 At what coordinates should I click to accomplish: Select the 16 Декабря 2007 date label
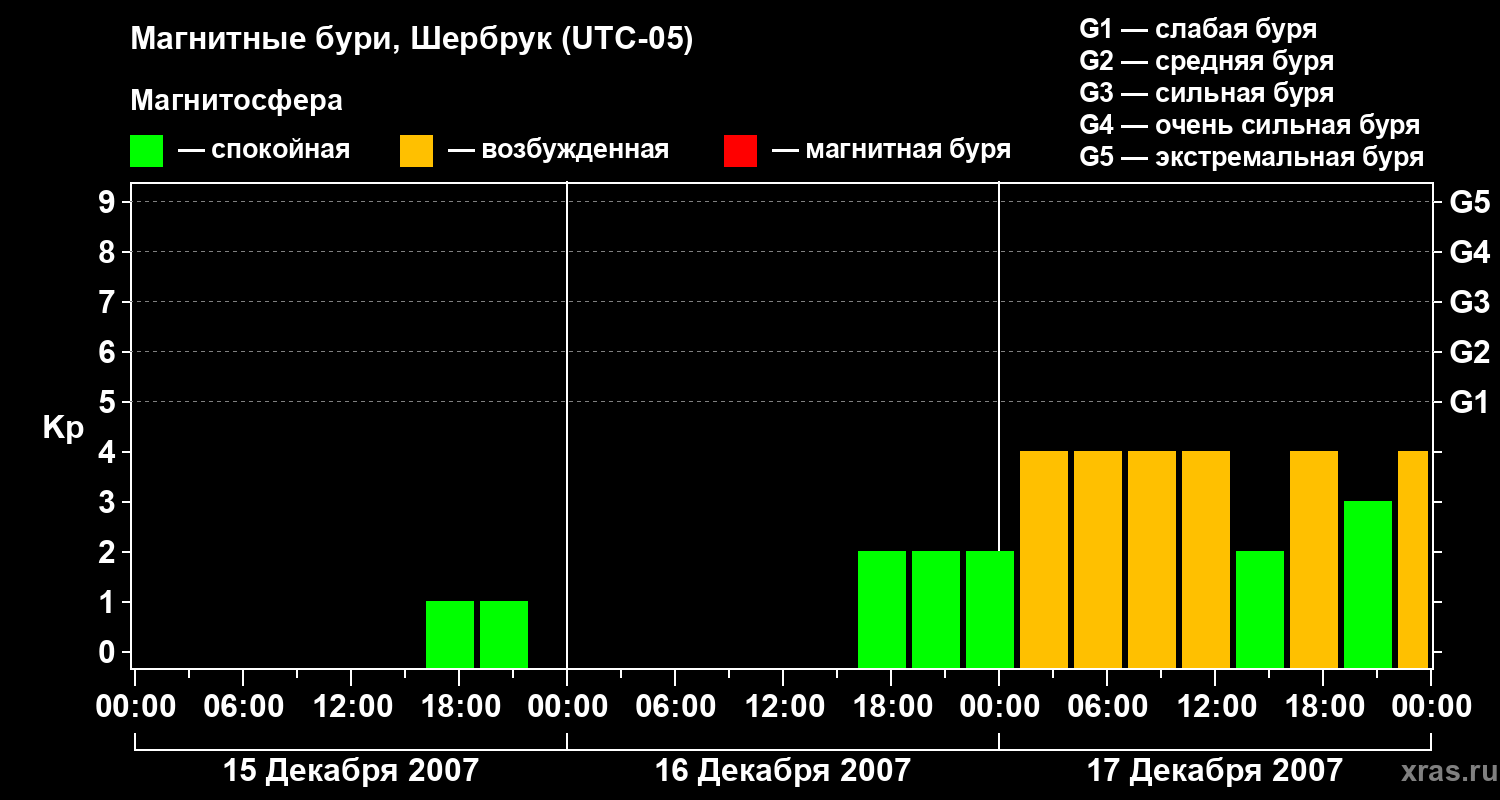pyautogui.click(x=783, y=771)
